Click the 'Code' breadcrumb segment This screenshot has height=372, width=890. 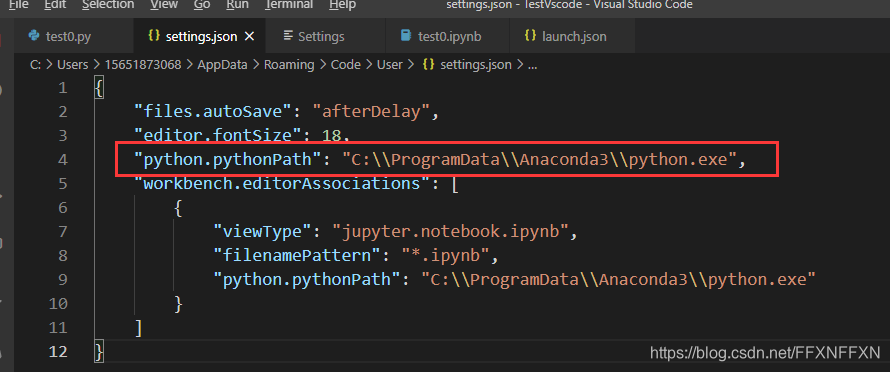click(x=346, y=65)
